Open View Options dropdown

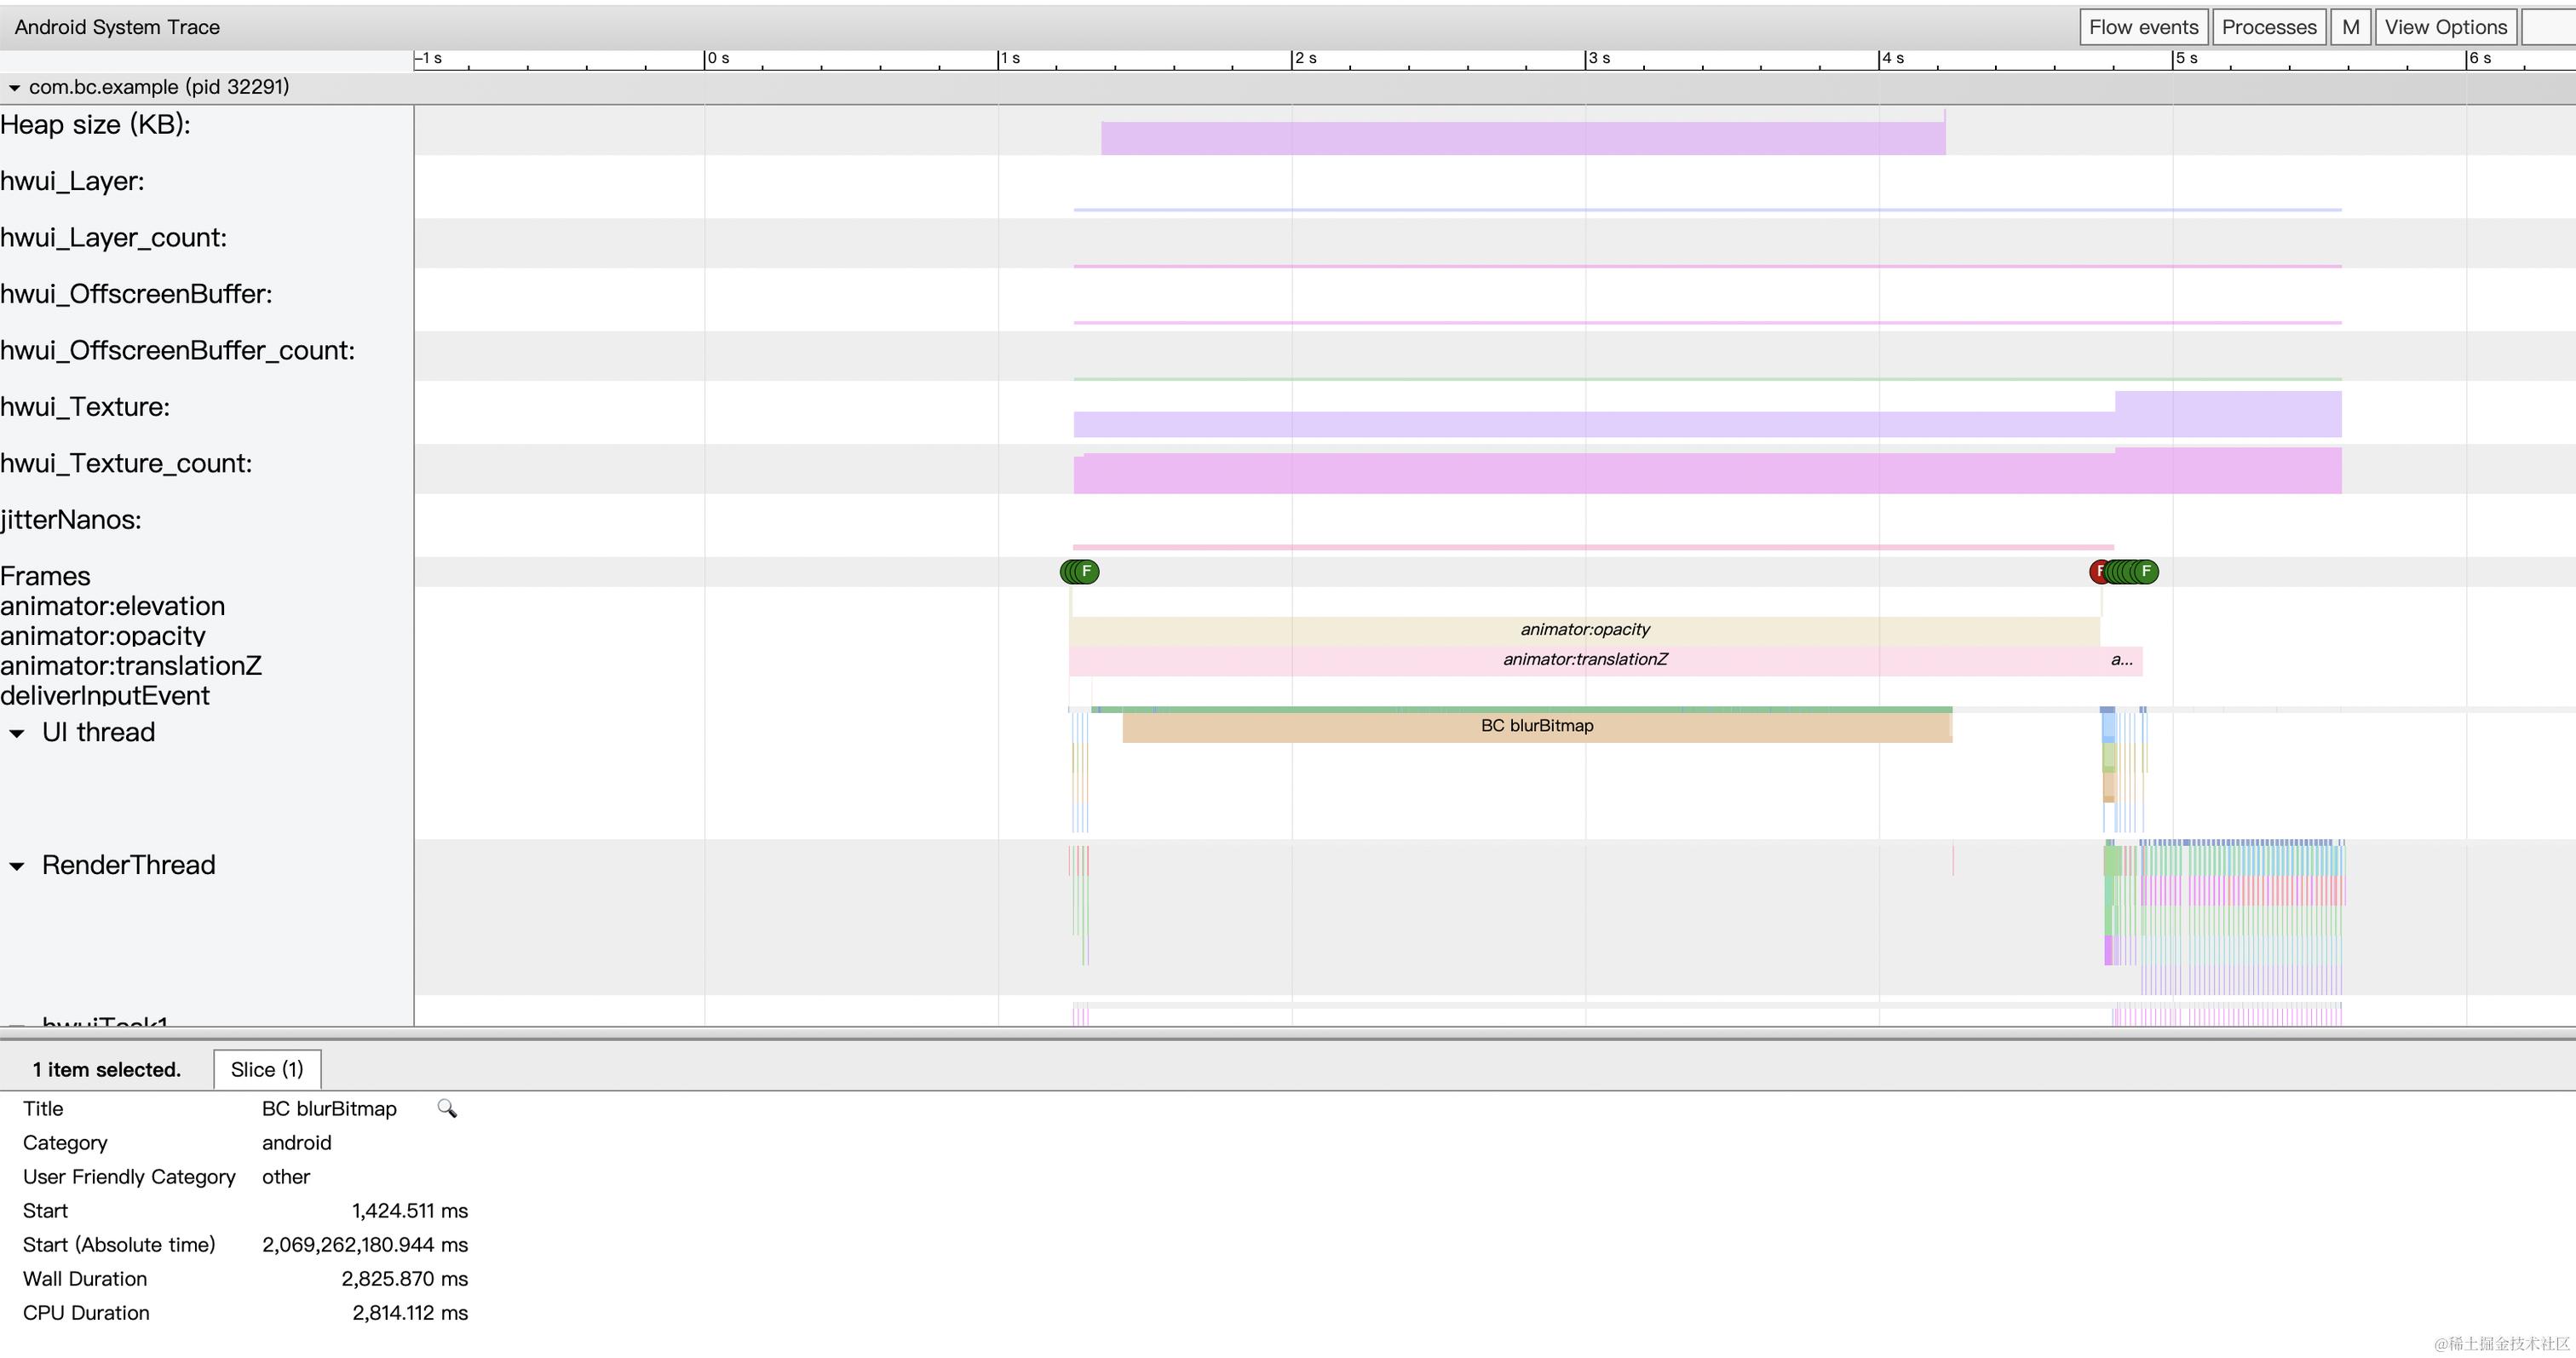click(x=2445, y=27)
